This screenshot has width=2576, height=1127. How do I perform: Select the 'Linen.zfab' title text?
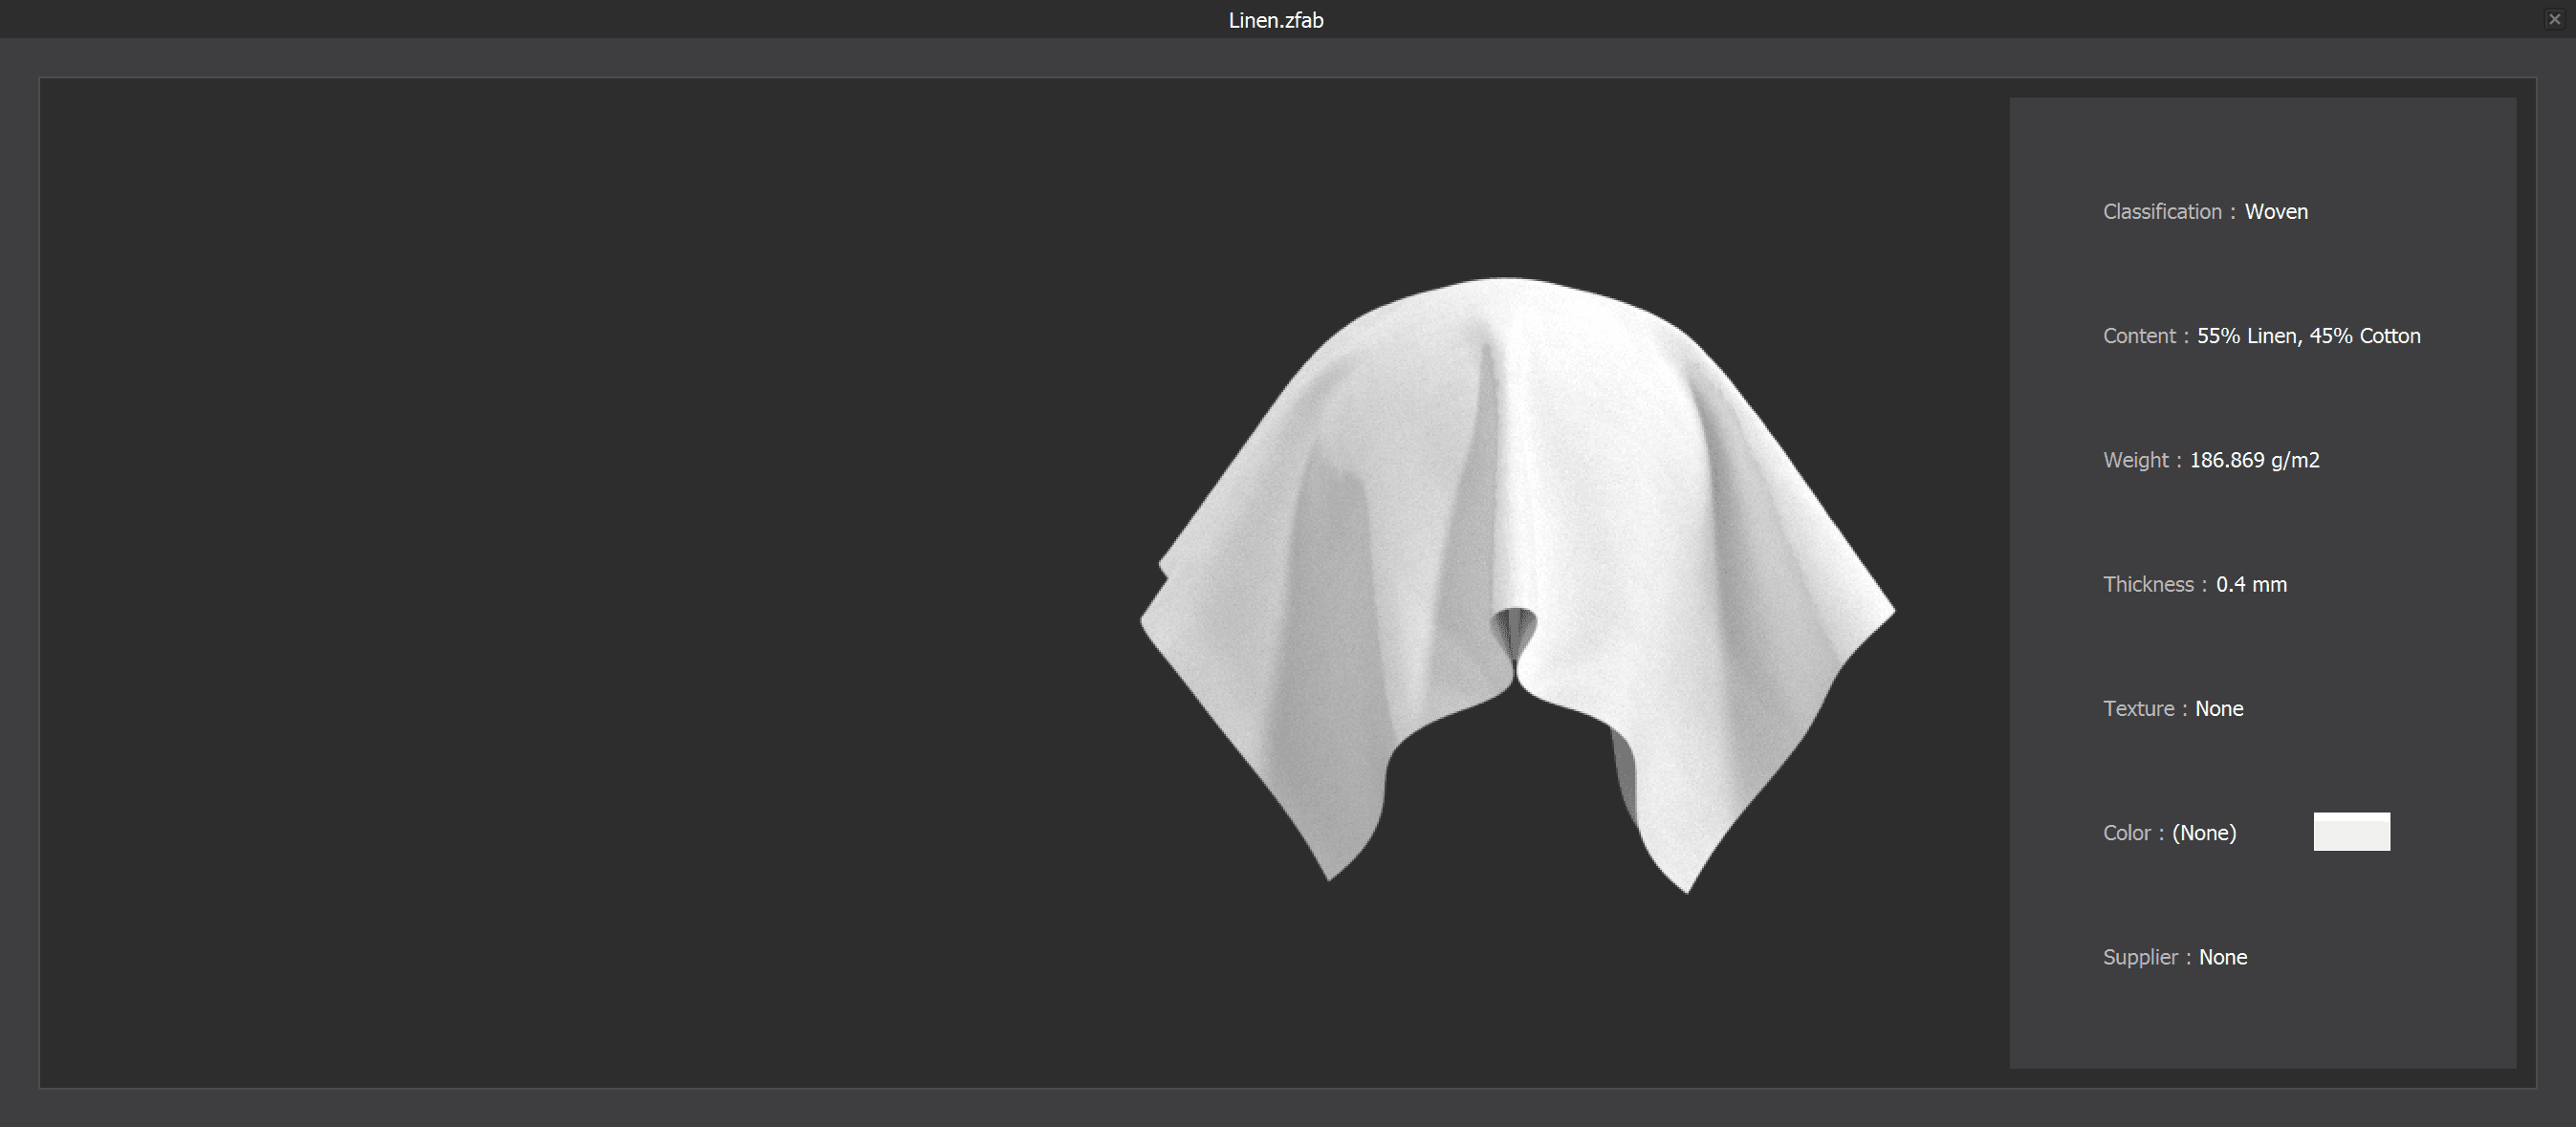pyautogui.click(x=1275, y=20)
